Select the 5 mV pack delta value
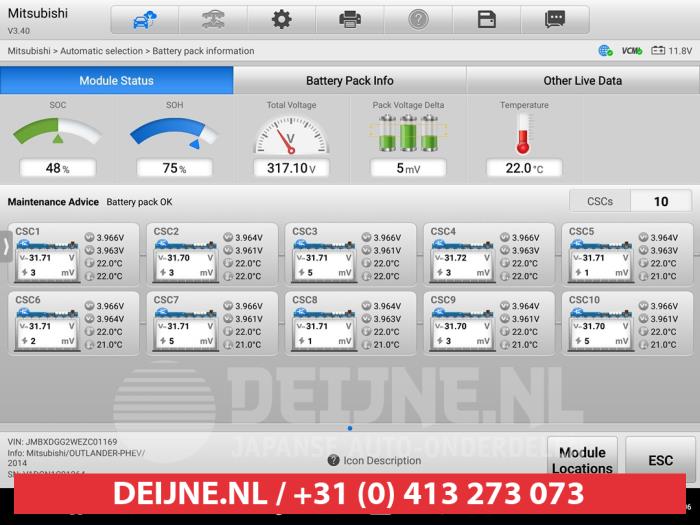The image size is (700, 525). pyautogui.click(x=408, y=168)
